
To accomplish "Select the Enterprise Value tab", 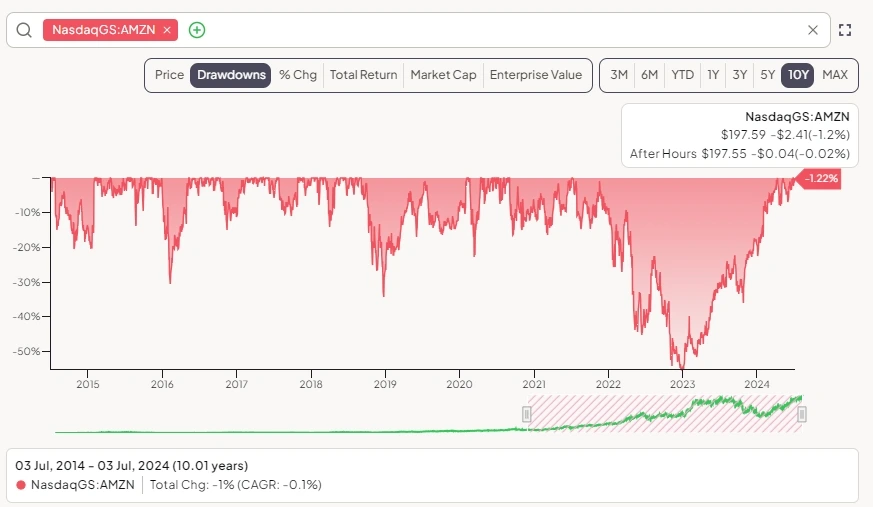I will (536, 75).
